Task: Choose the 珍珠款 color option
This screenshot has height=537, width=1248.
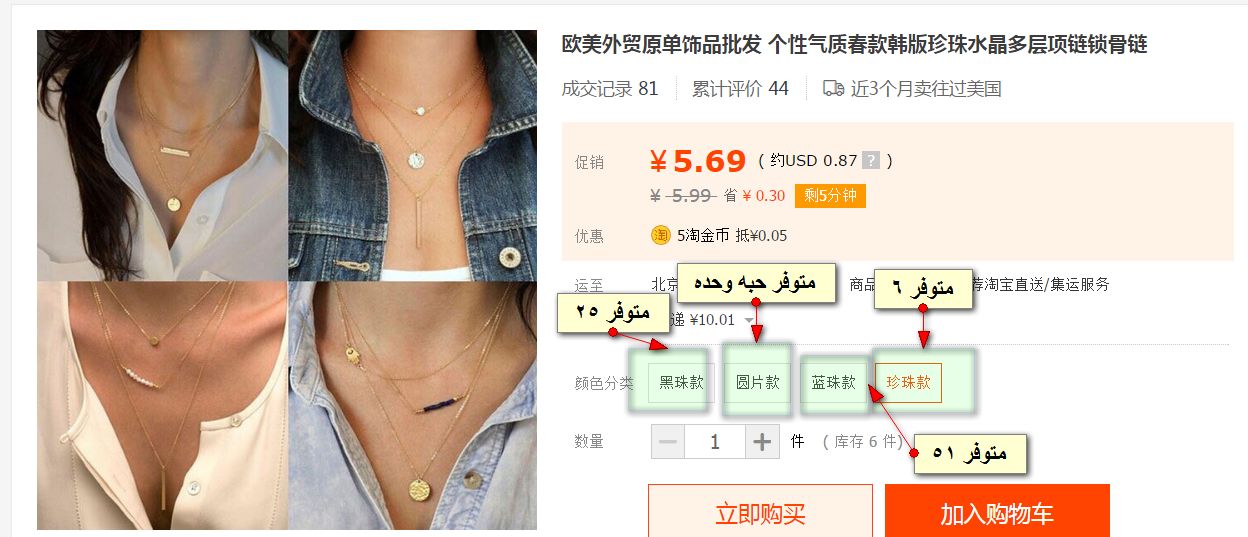Action: click(x=908, y=382)
